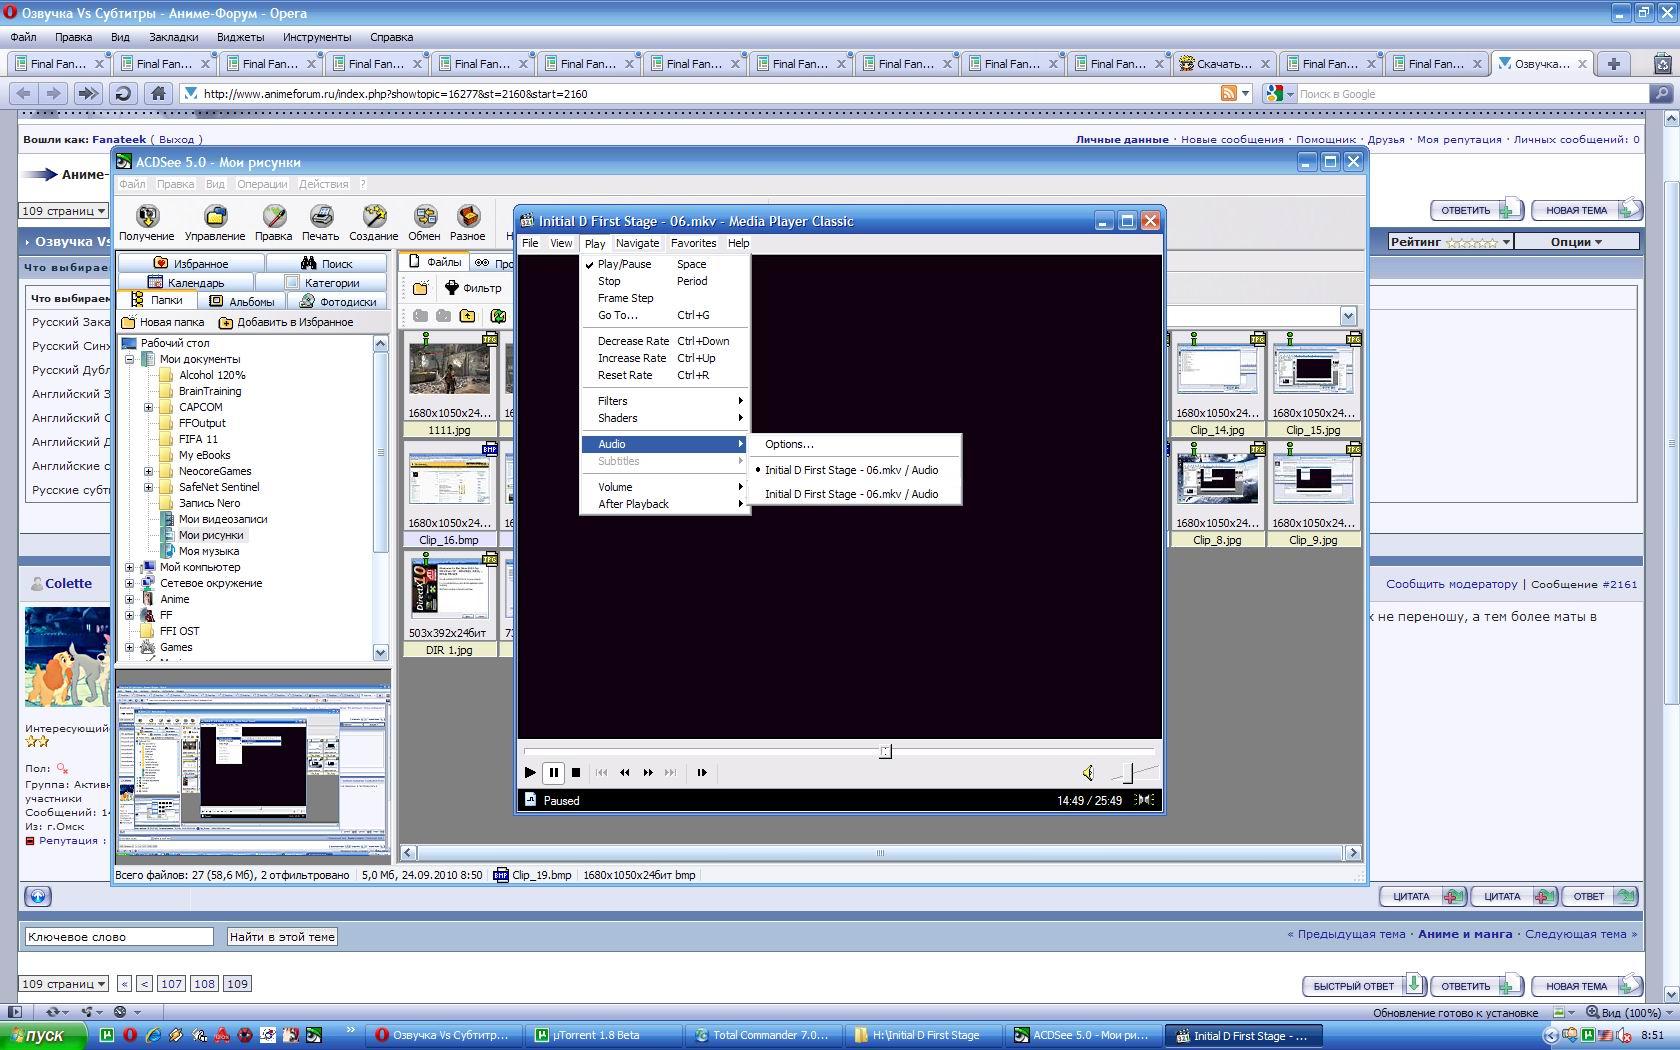Click the Pause button in Media Player Classic
This screenshot has height=1050, width=1680.
554,772
